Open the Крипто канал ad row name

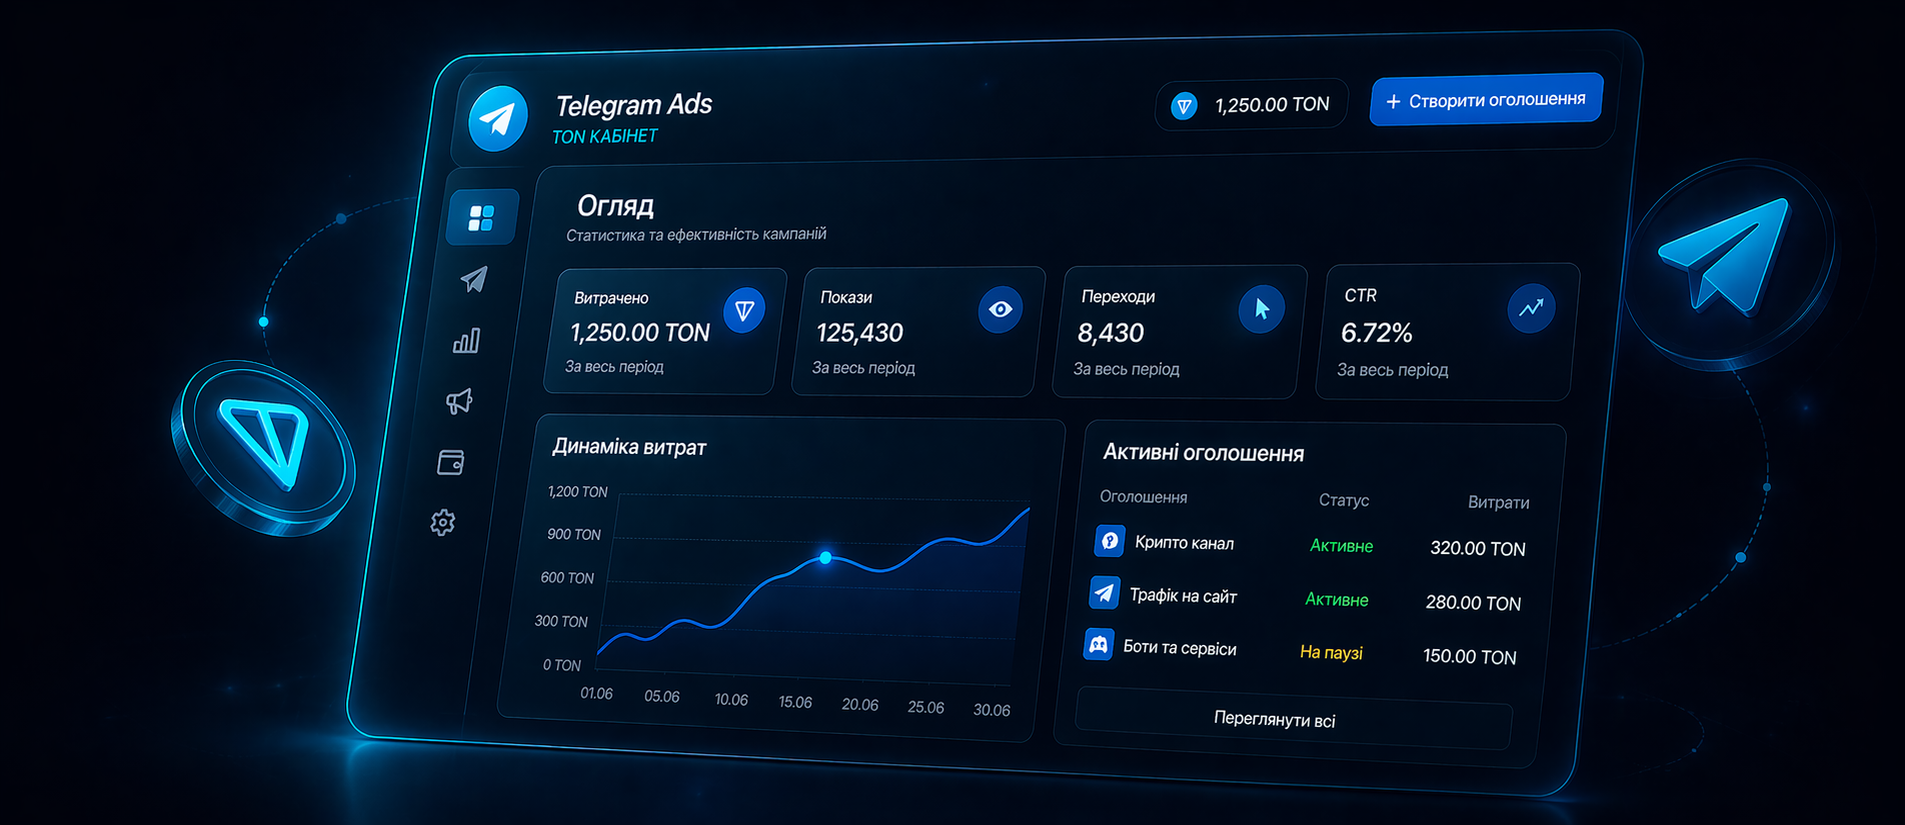(1184, 543)
